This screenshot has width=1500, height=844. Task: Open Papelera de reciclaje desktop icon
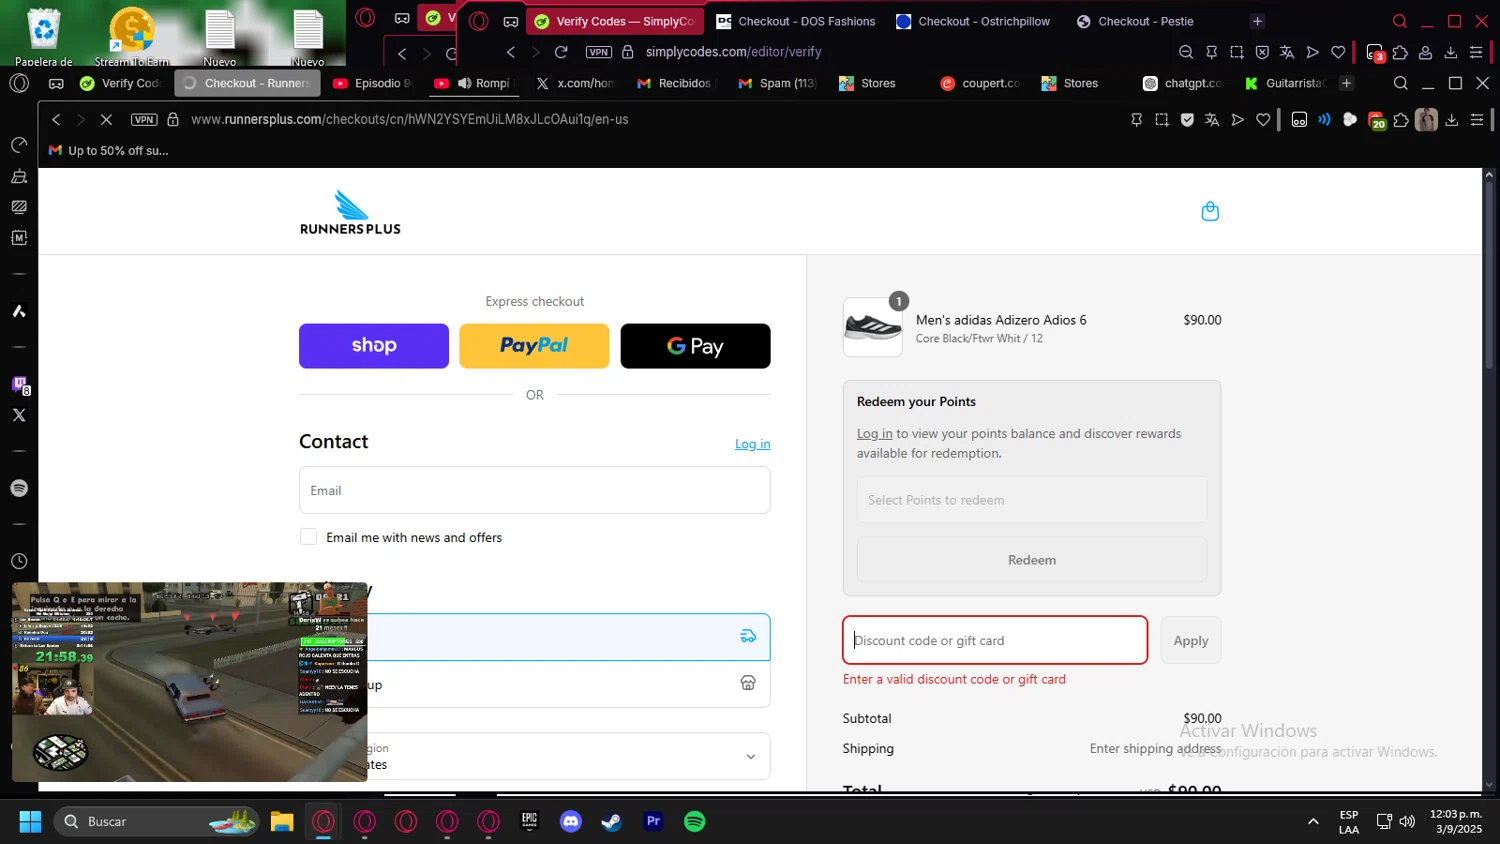pyautogui.click(x=44, y=36)
